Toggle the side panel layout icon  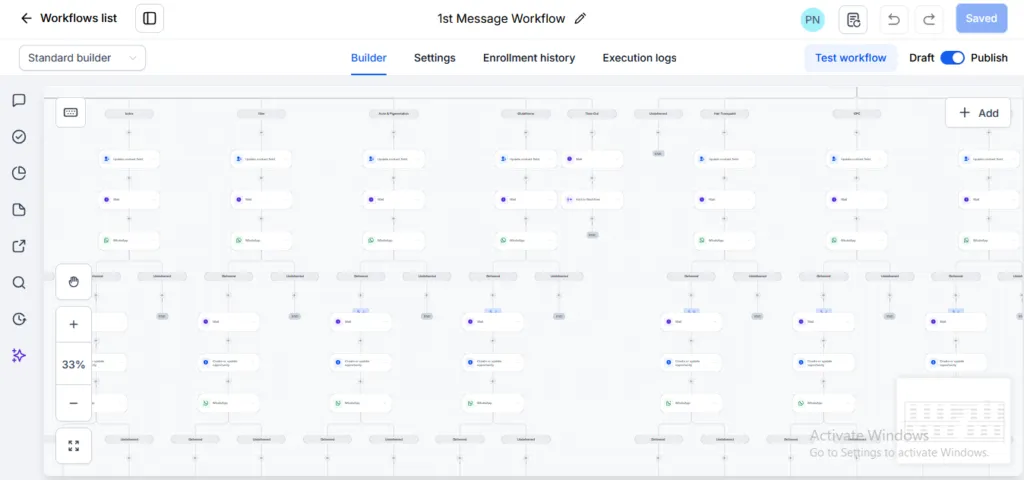coord(150,18)
